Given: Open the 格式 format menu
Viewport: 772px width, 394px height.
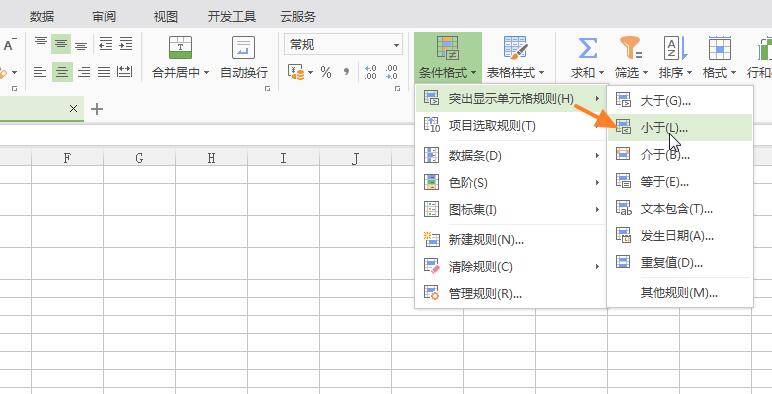Looking at the screenshot, I should pos(719,58).
